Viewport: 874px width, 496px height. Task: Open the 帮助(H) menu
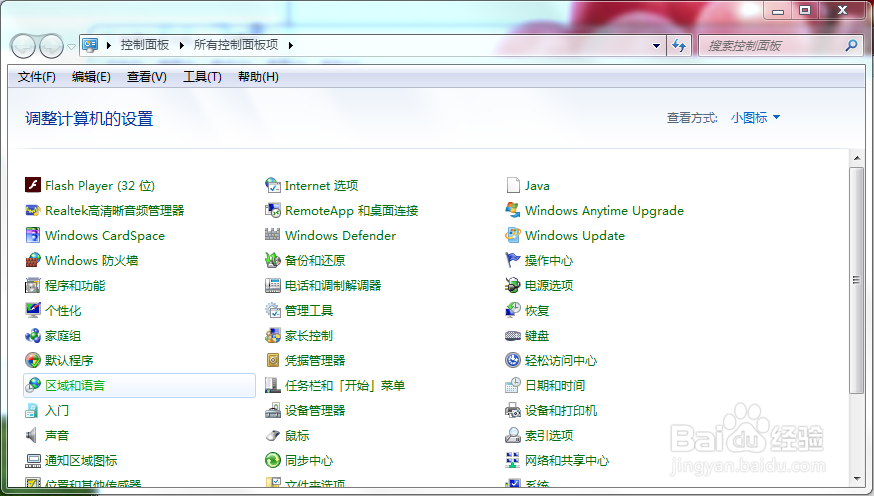coord(258,77)
